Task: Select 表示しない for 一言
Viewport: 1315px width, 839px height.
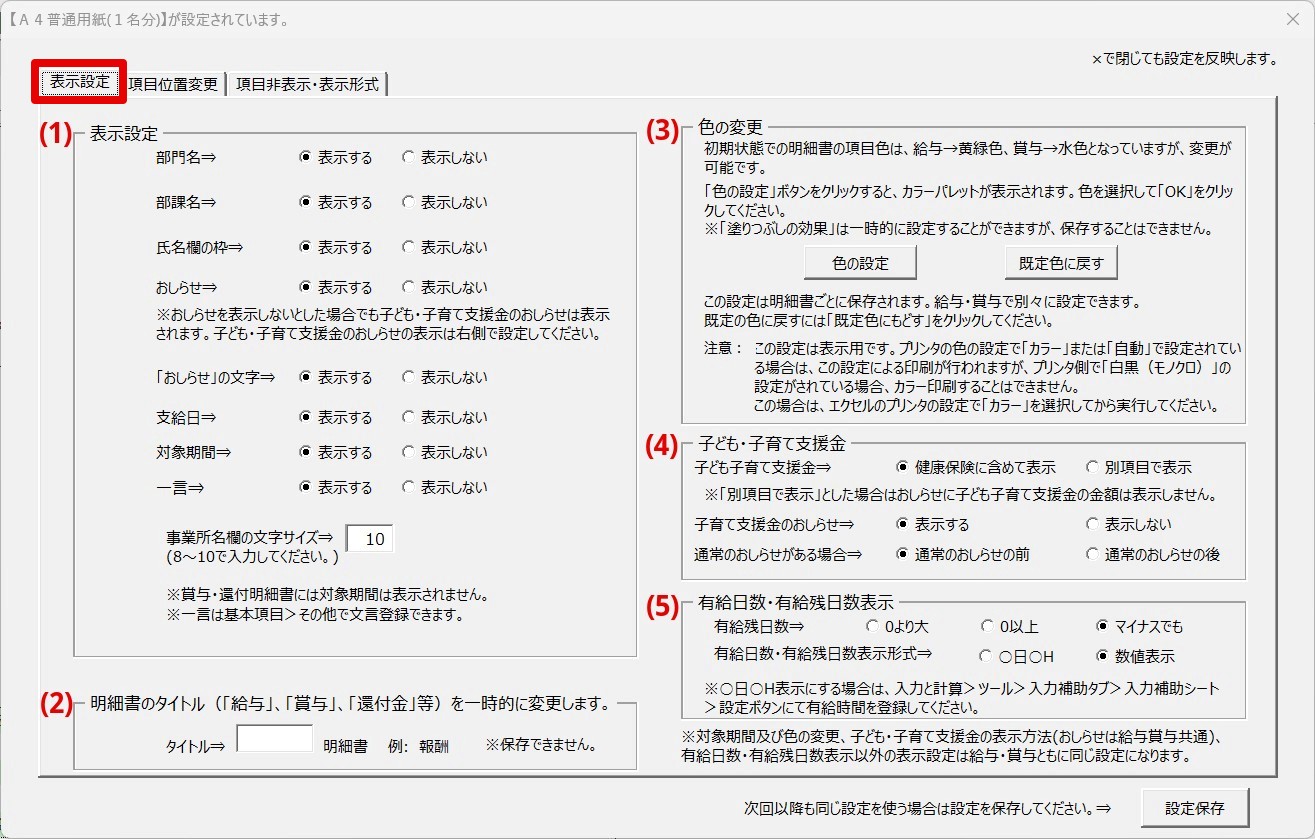Action: [445, 487]
